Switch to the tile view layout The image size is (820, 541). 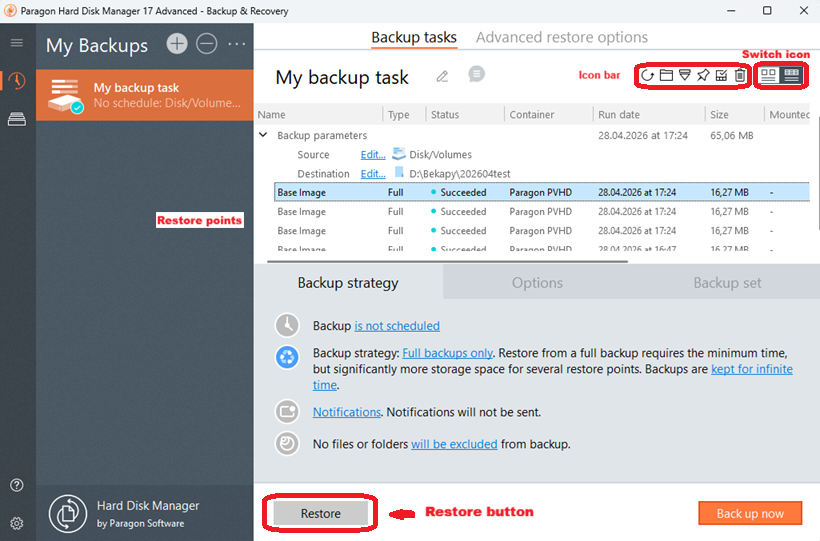click(x=768, y=75)
